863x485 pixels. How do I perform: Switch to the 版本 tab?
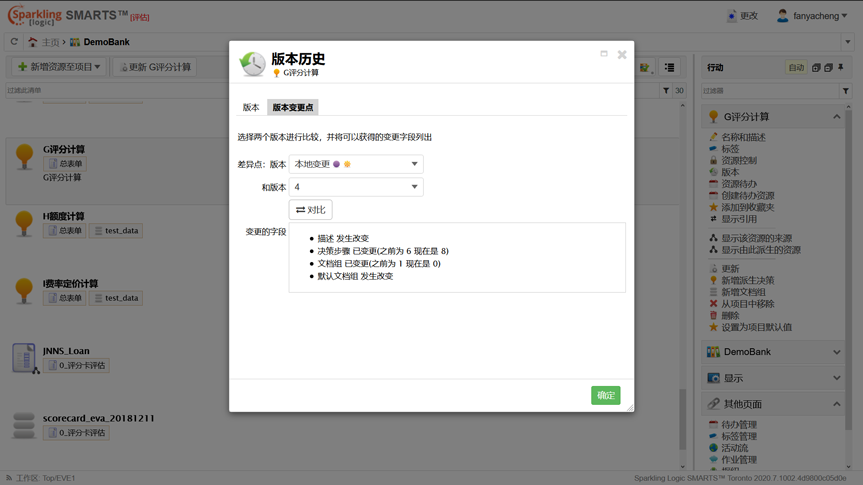pyautogui.click(x=251, y=107)
